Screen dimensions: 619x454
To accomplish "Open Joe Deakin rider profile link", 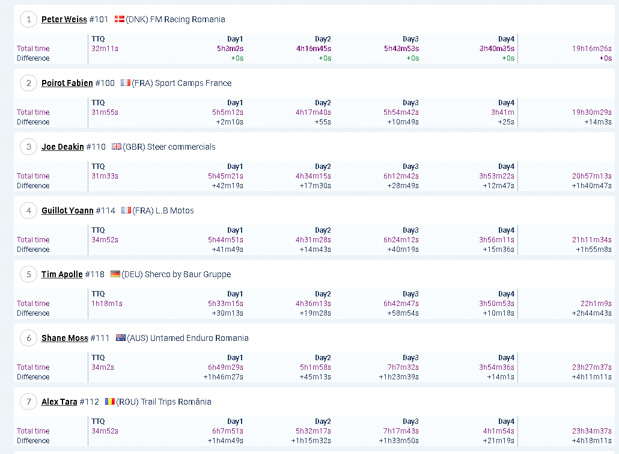I will pyautogui.click(x=62, y=147).
